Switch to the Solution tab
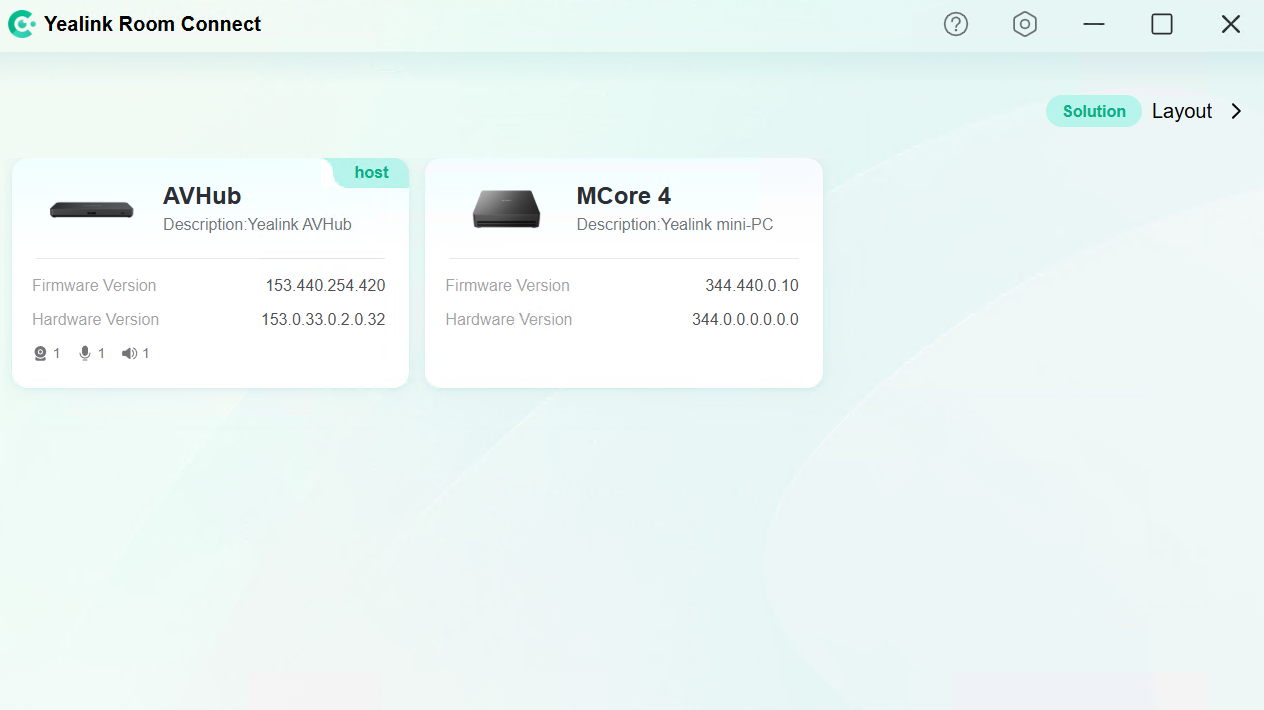The width and height of the screenshot is (1264, 710). click(x=1094, y=111)
